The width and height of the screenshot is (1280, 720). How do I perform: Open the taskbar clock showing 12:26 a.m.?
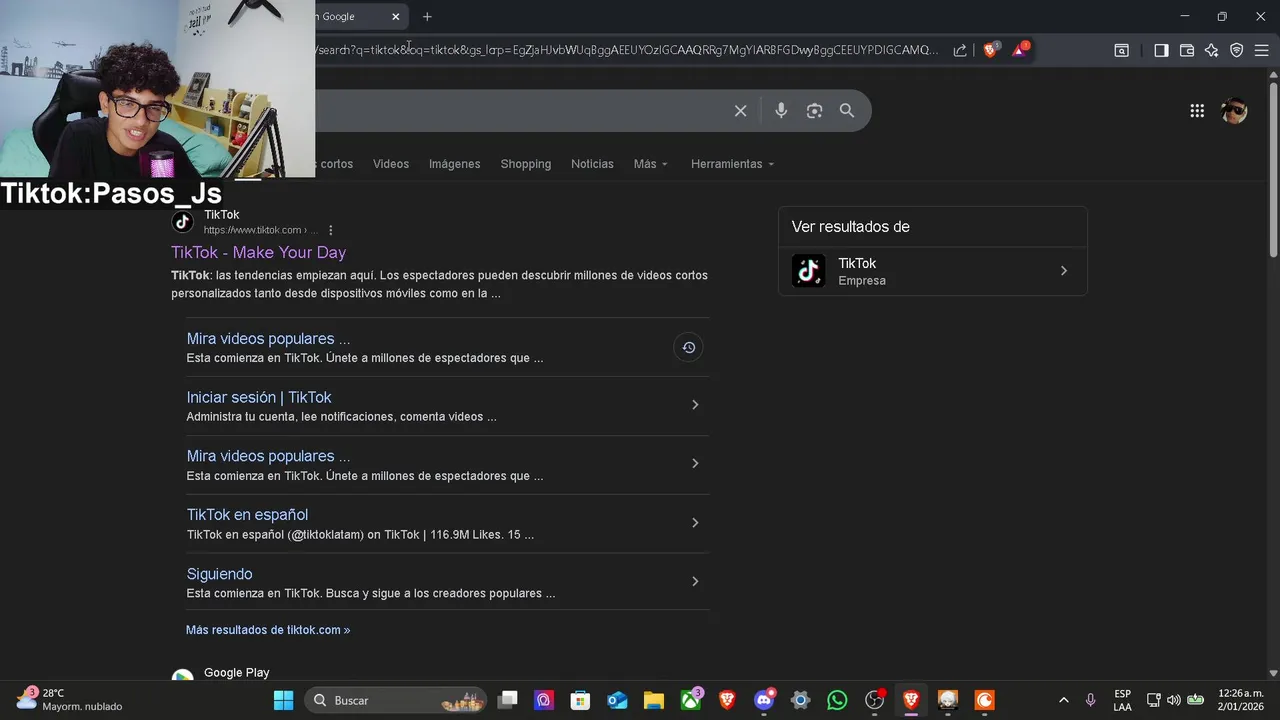tap(1240, 700)
